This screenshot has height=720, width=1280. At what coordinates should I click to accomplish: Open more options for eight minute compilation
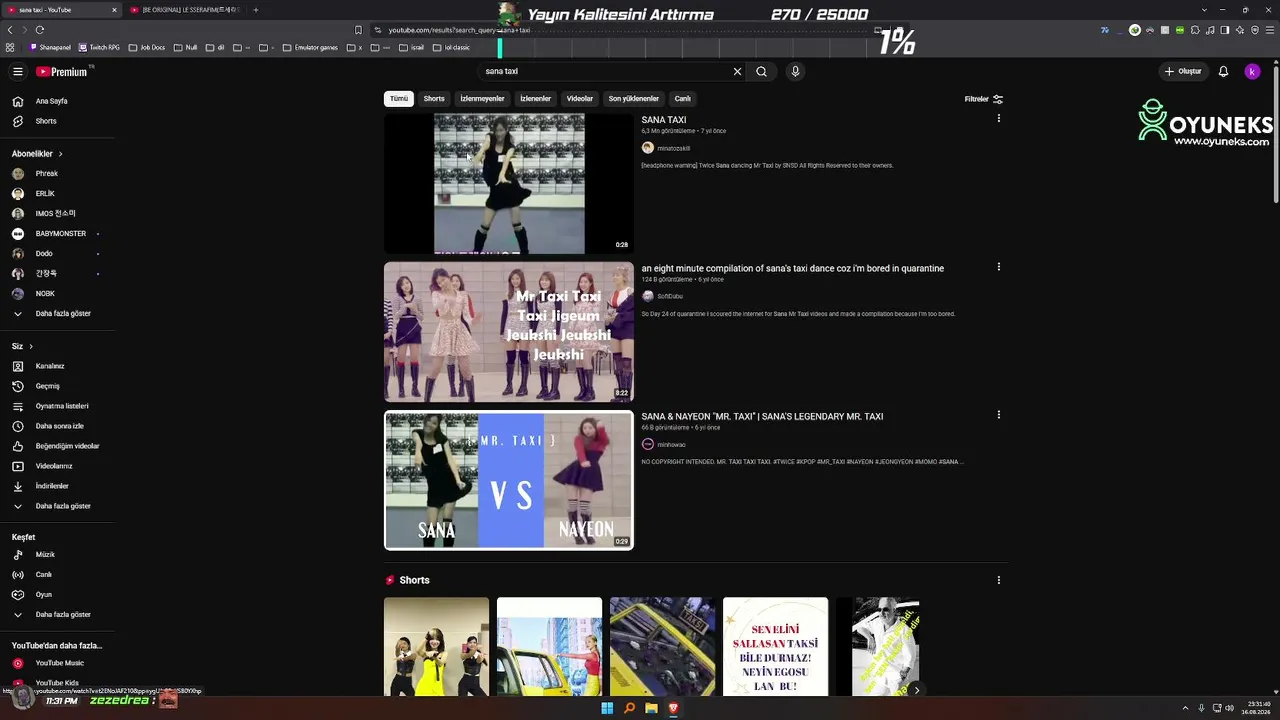[x=998, y=267]
